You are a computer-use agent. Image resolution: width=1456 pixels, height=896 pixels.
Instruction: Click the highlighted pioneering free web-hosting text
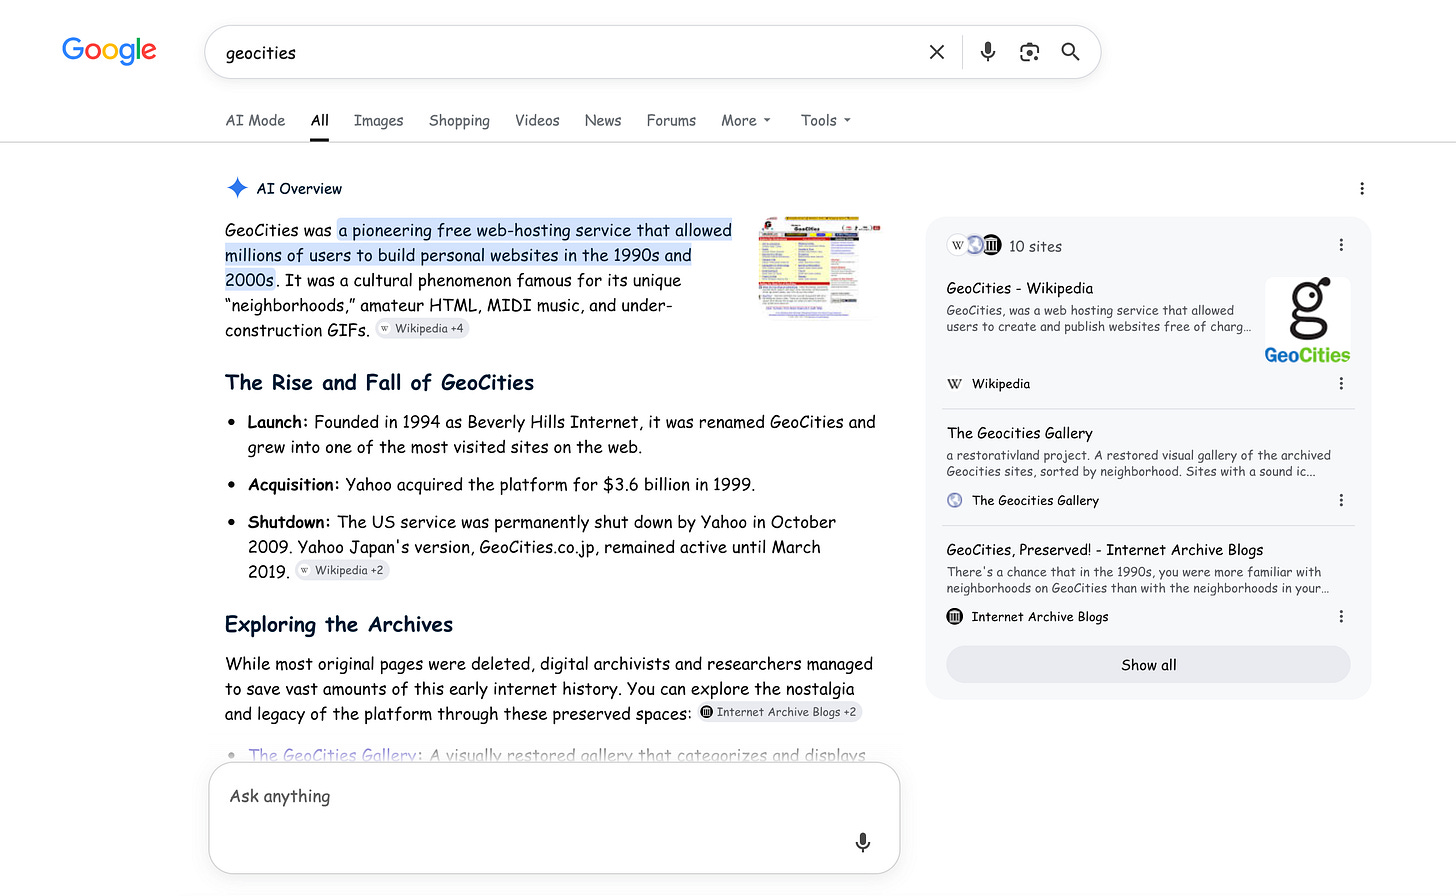click(479, 255)
